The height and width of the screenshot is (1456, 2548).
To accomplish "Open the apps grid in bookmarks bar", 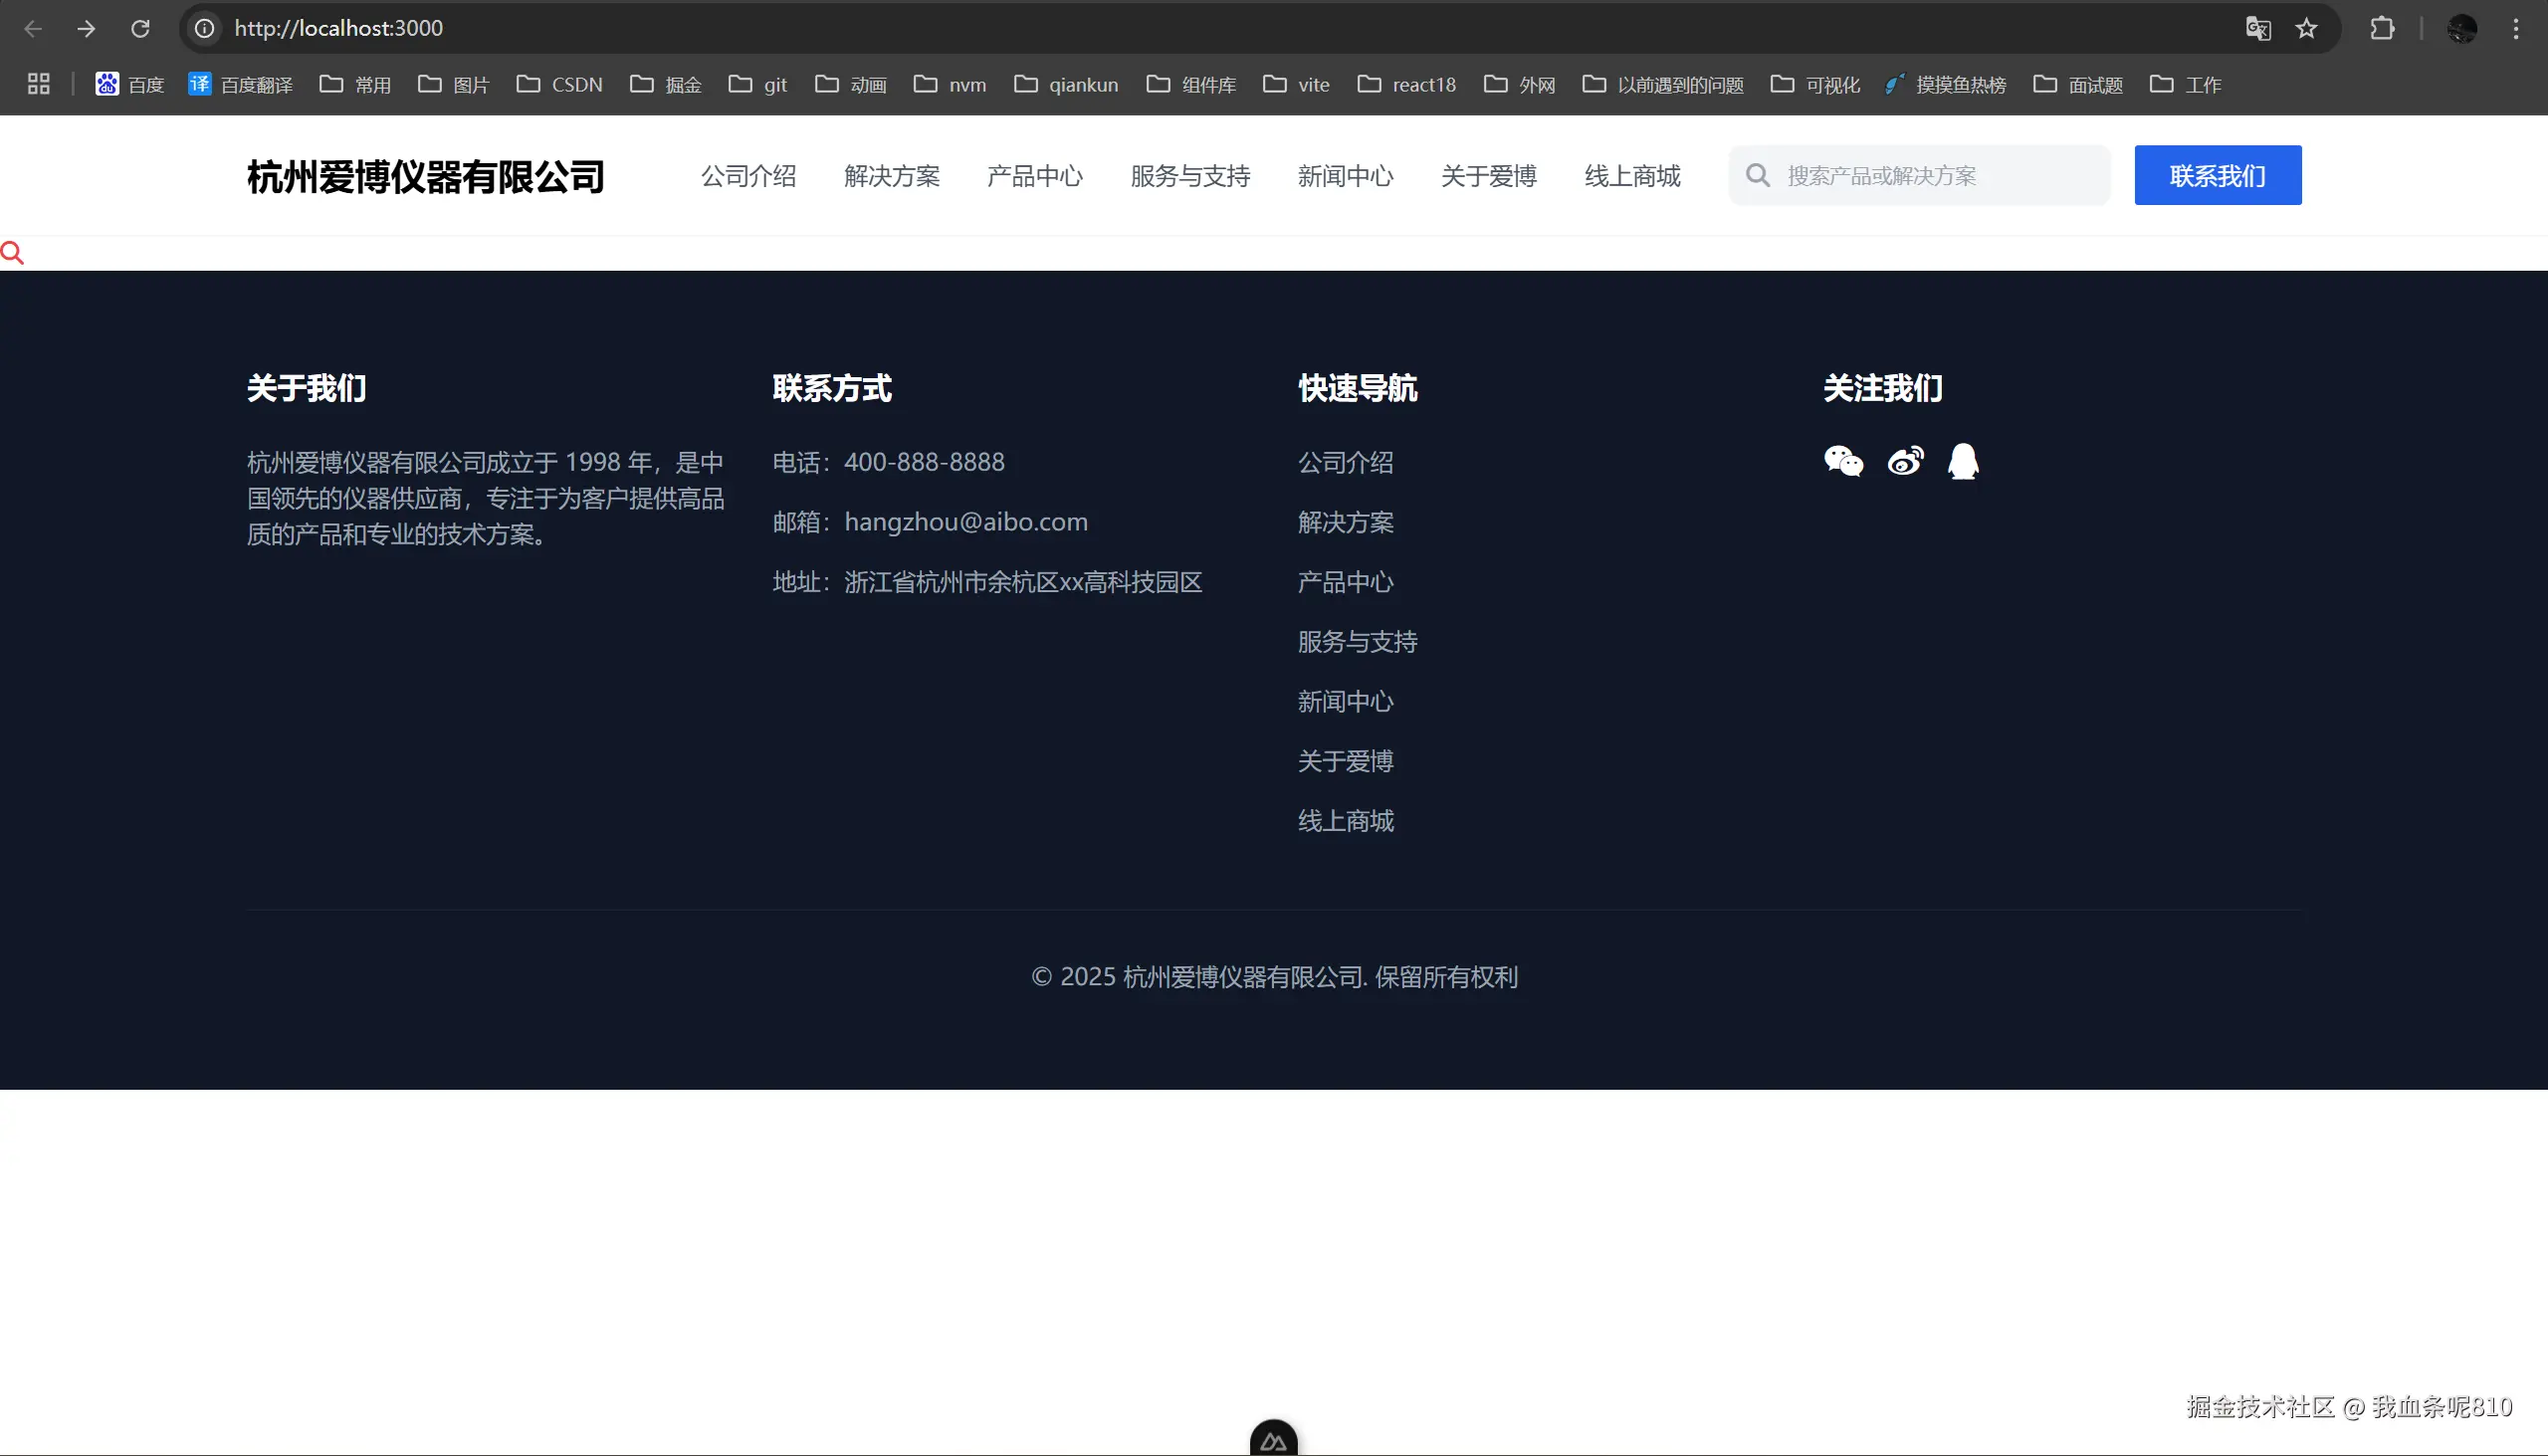I will (x=38, y=84).
